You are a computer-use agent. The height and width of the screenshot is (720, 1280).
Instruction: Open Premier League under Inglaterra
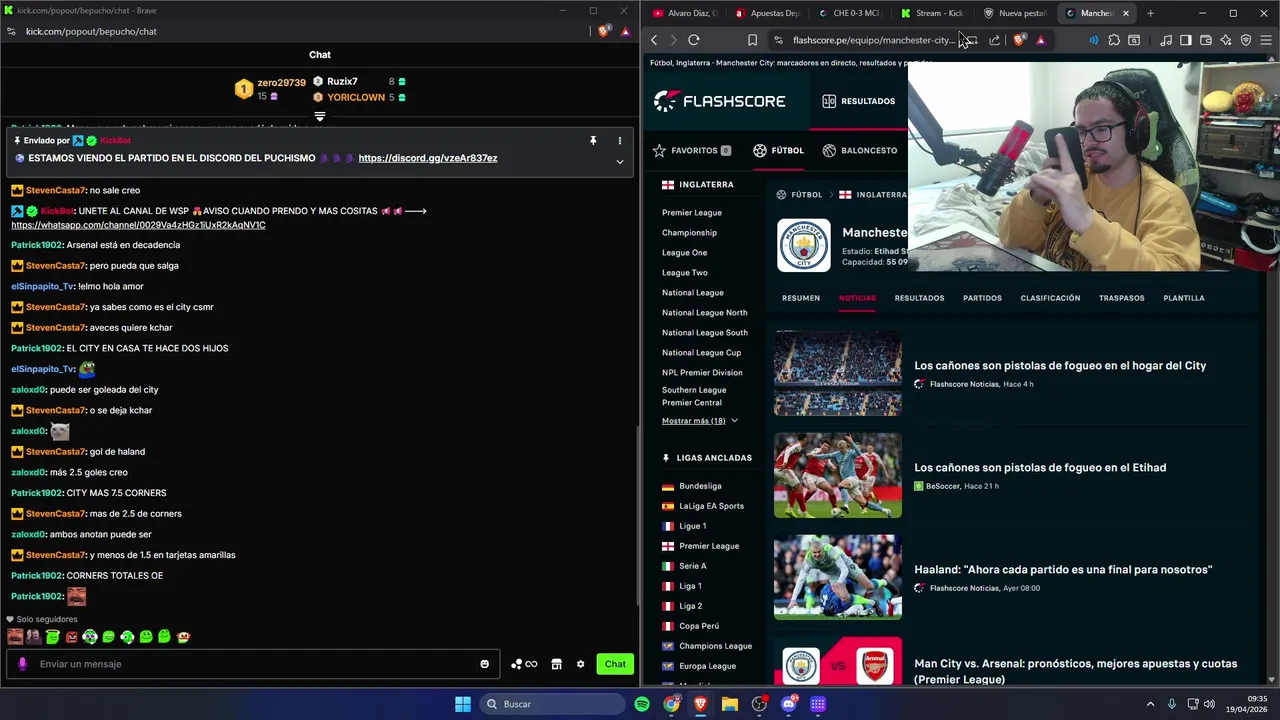coord(691,212)
